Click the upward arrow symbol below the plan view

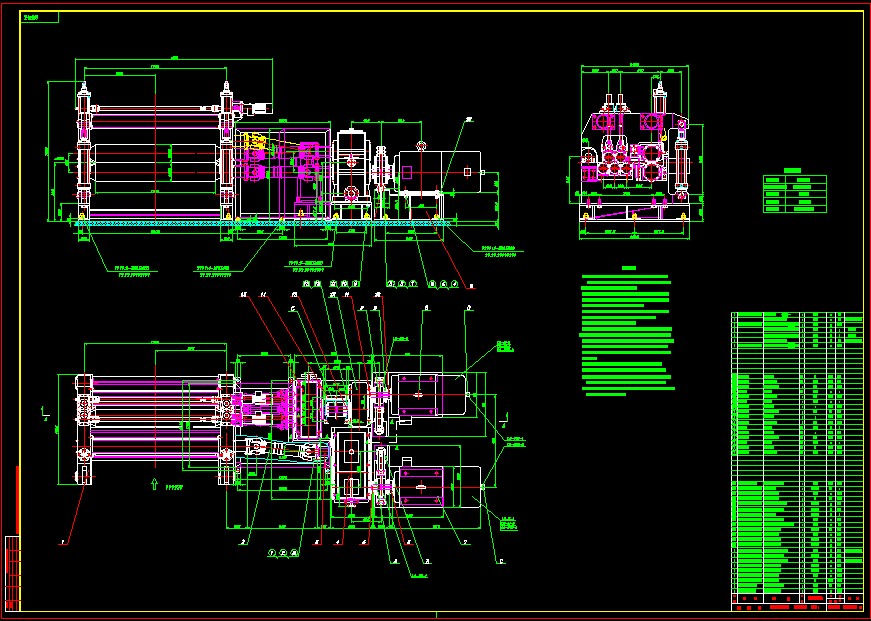(x=154, y=484)
